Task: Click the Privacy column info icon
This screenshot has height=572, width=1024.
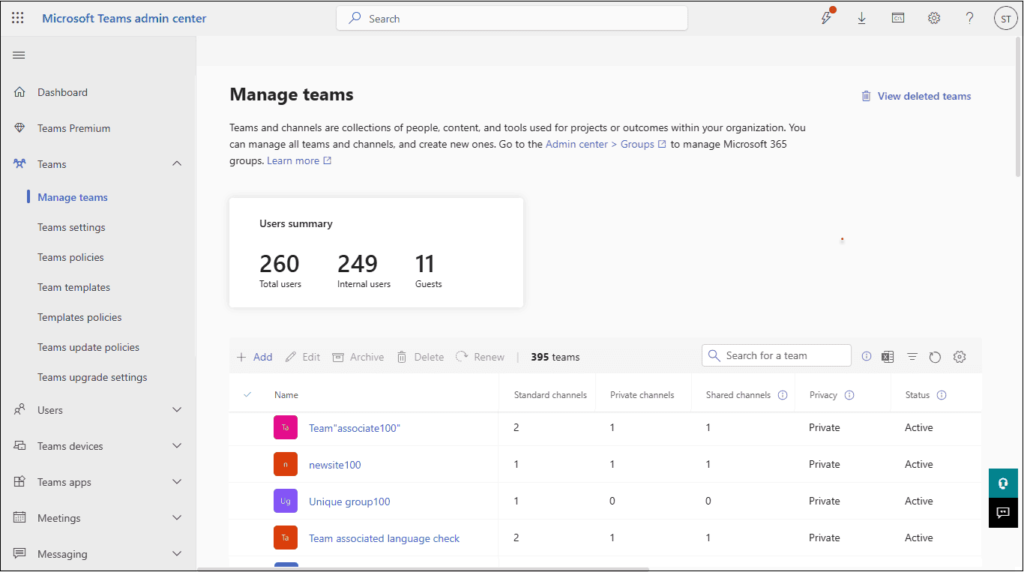Action: coord(849,395)
